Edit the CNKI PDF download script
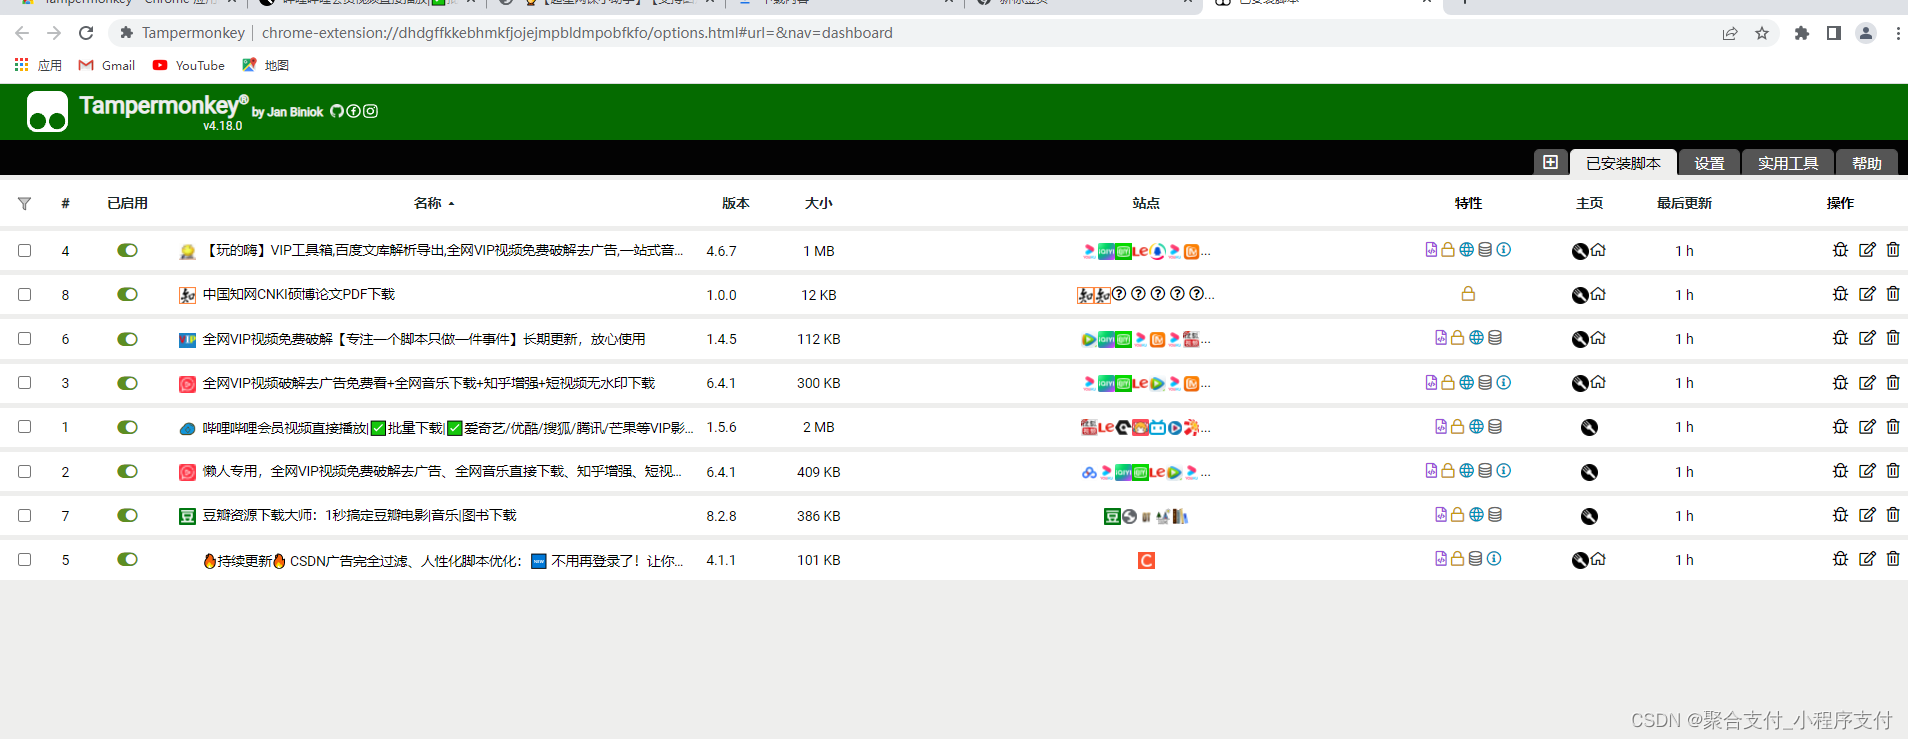 pos(1867,294)
